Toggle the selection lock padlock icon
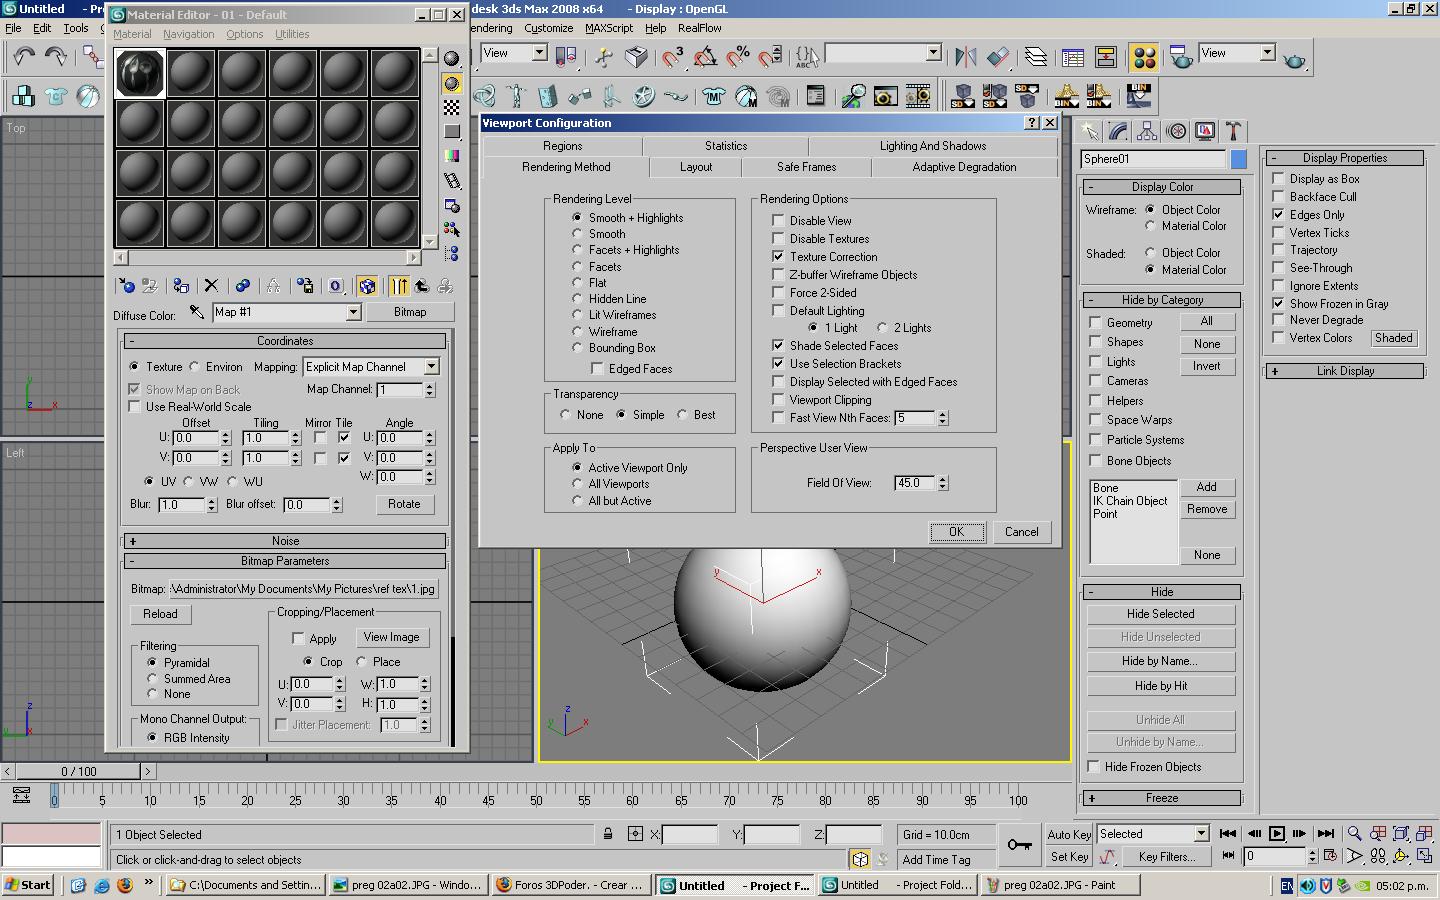The image size is (1440, 900). [608, 833]
